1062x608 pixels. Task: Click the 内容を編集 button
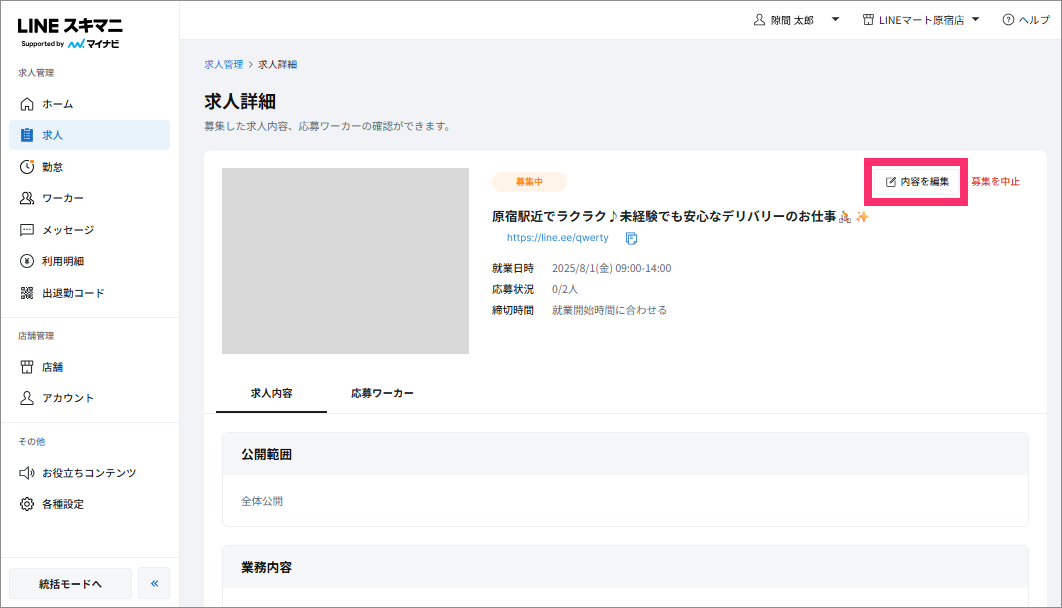point(917,181)
